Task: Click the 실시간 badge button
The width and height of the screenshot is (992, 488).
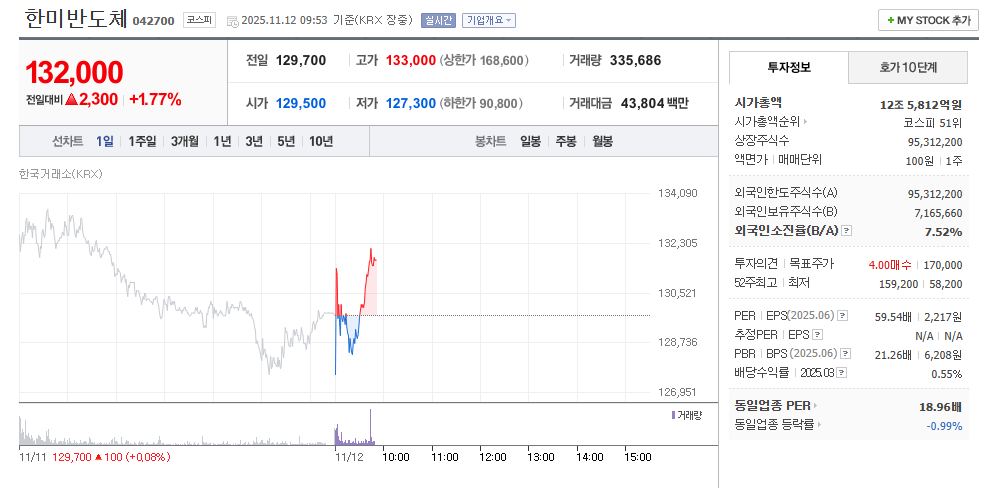Action: (x=438, y=20)
